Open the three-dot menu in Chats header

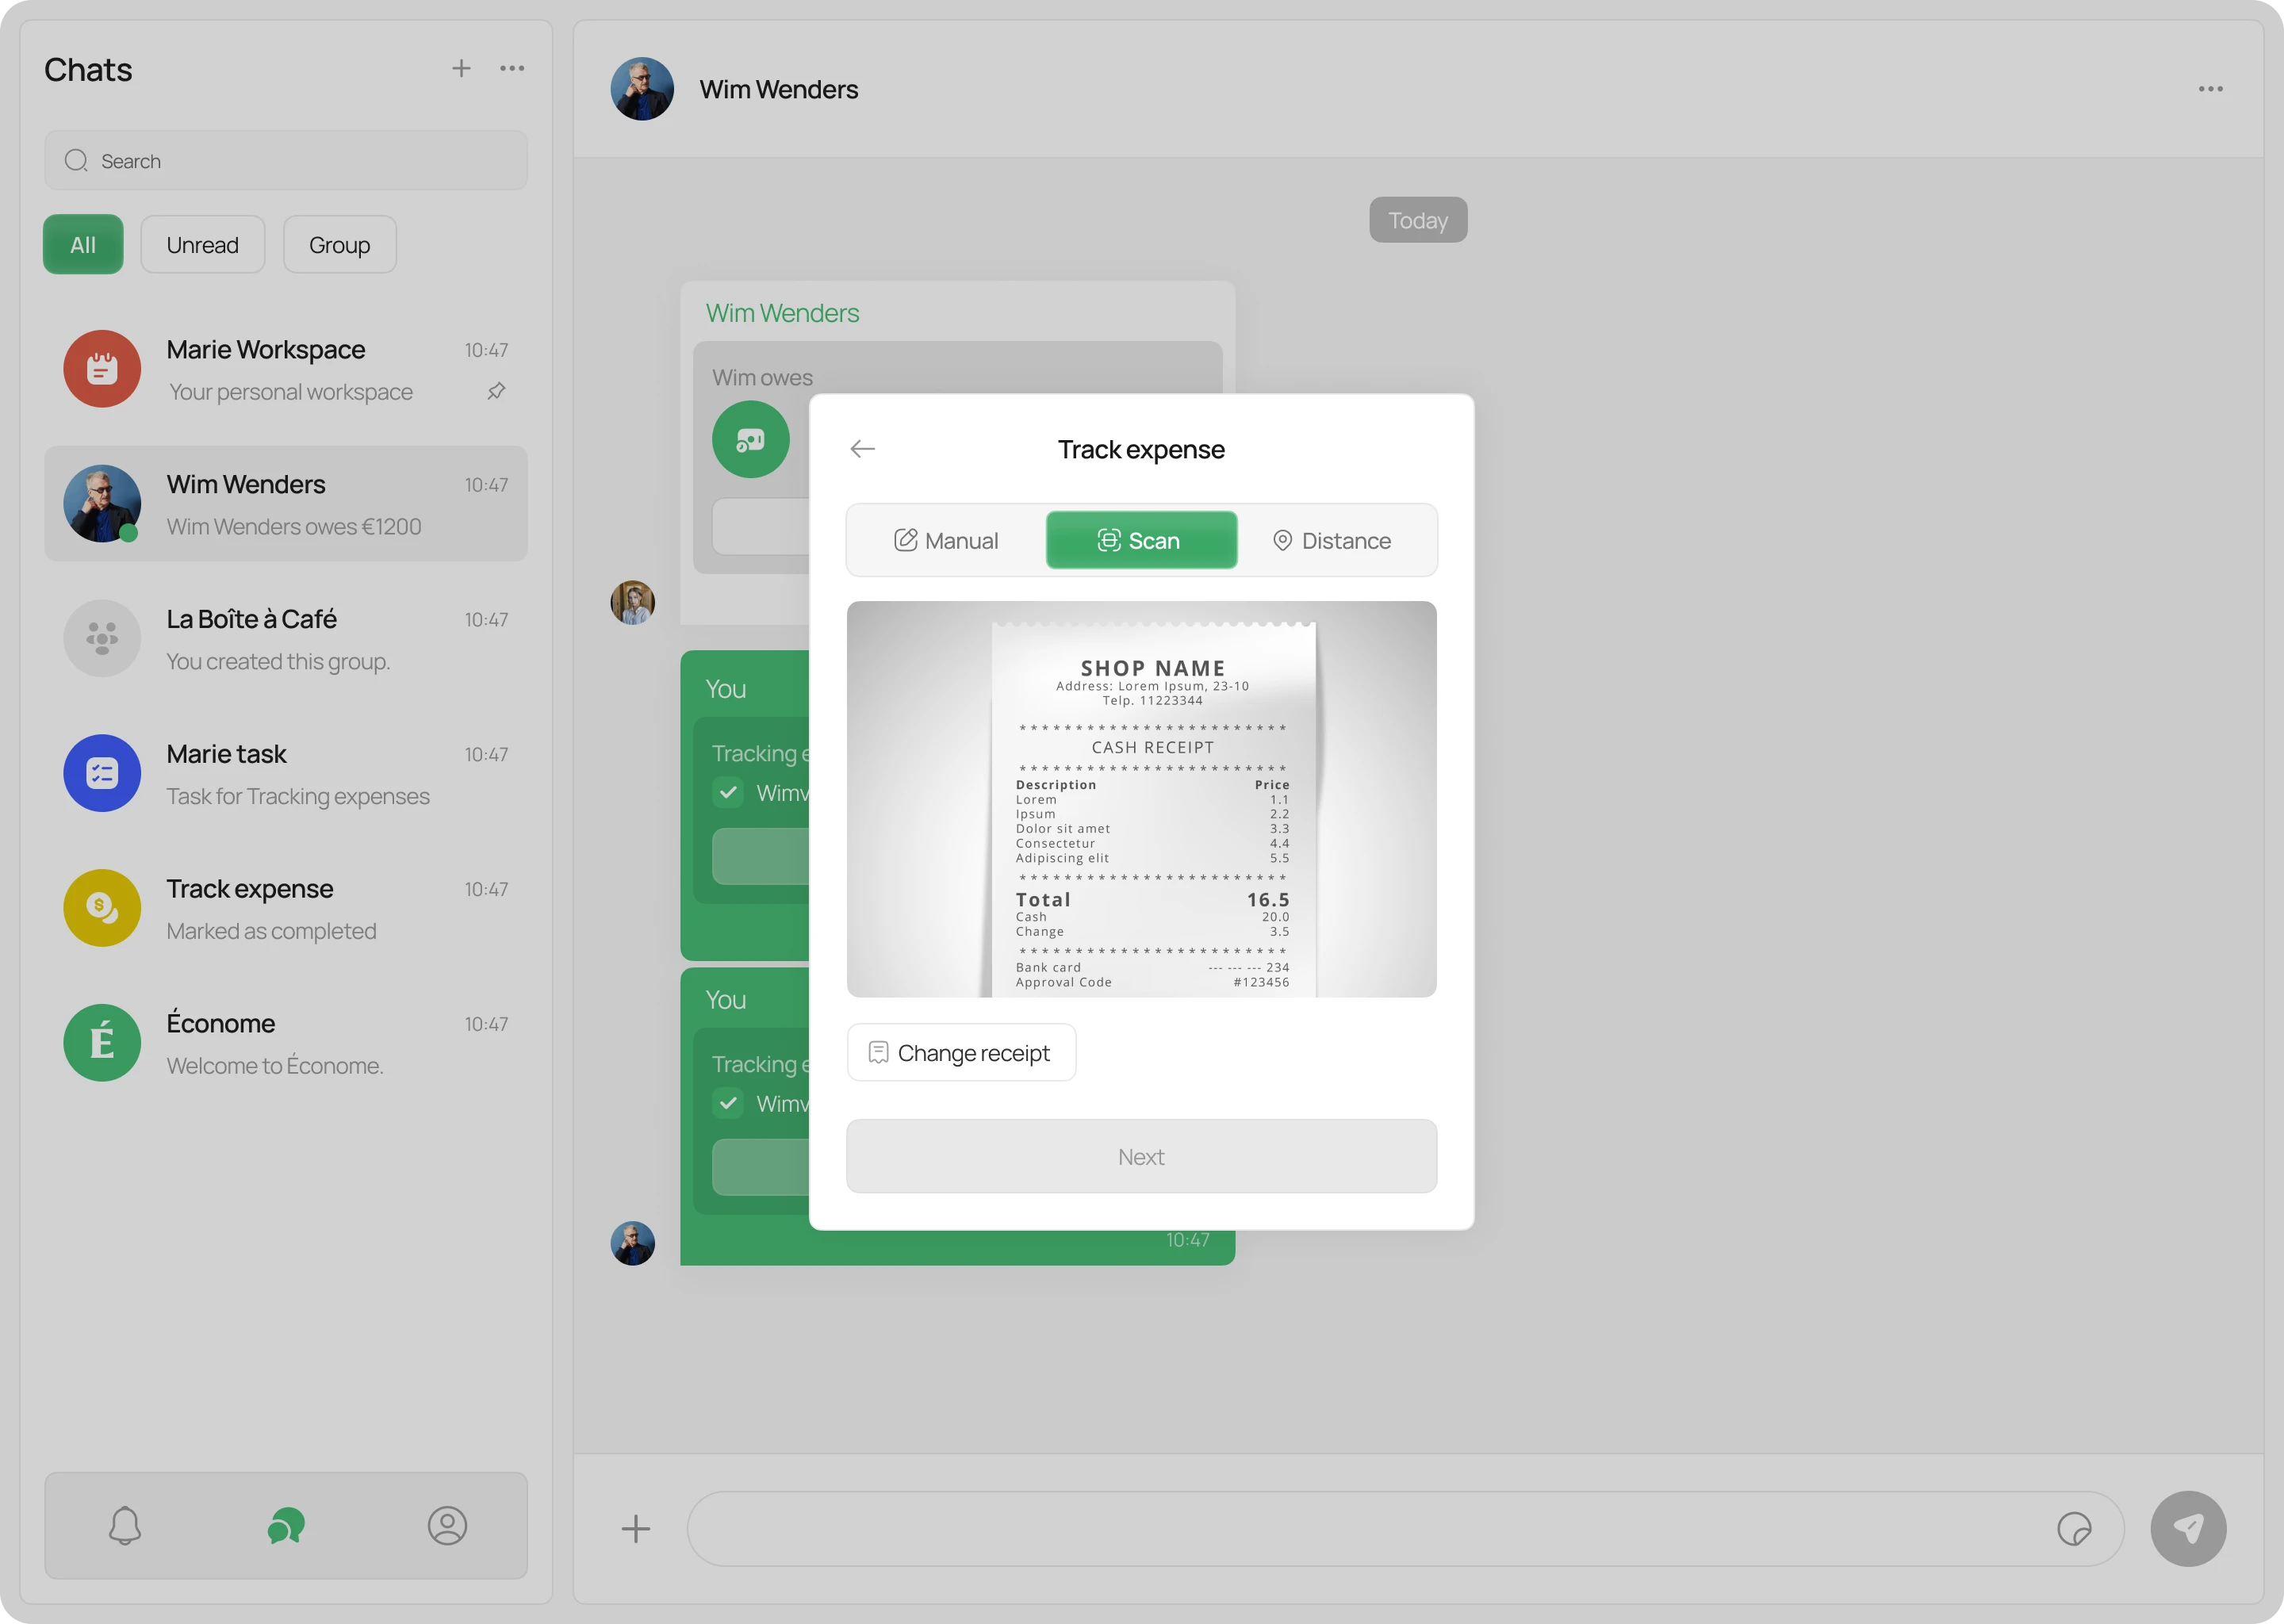coord(512,68)
